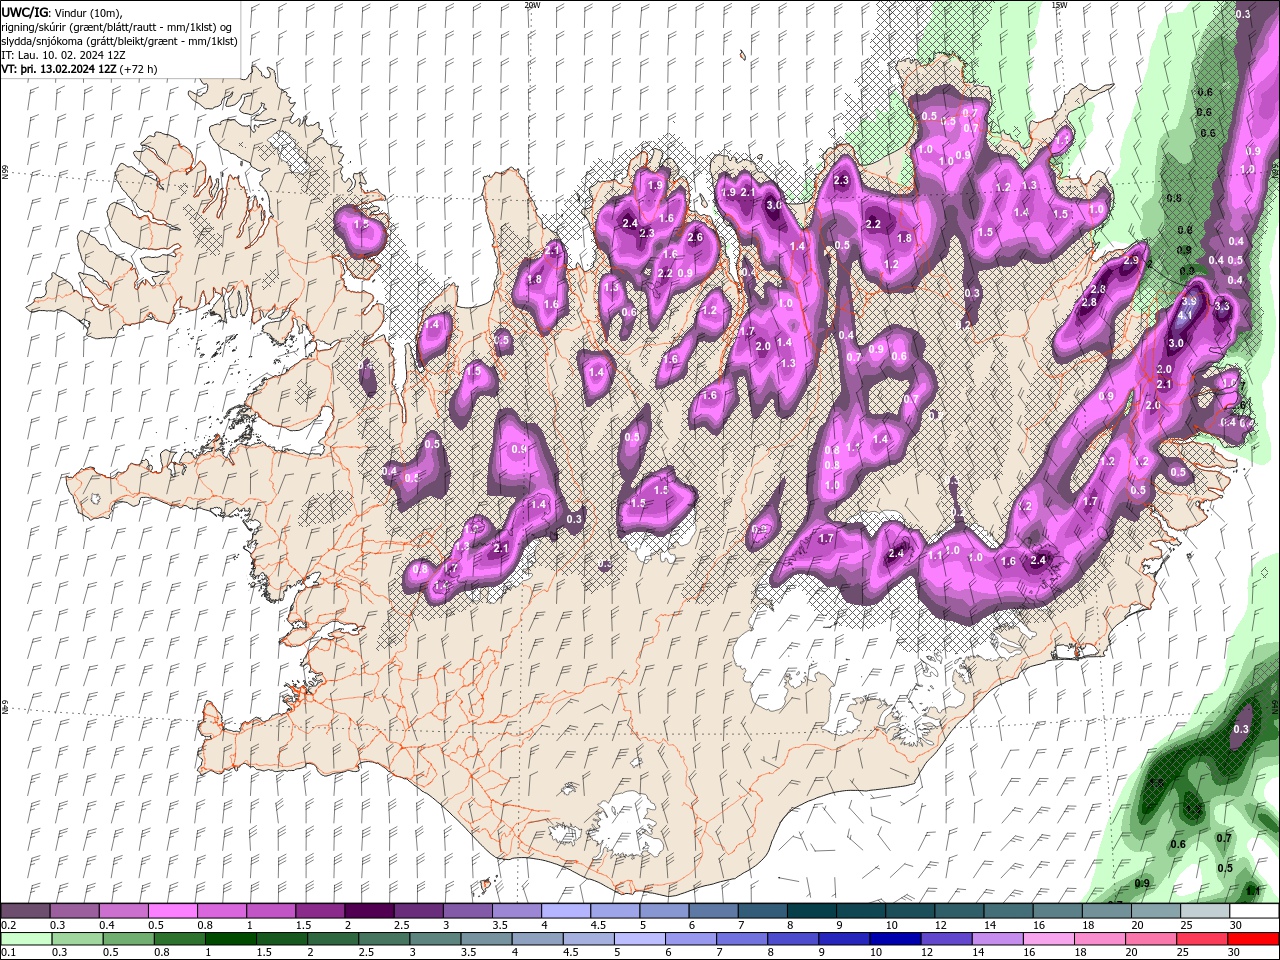Click the darkest green 1 swatch in rain scale
Screen dimensions: 1280x960
(x=230, y=938)
